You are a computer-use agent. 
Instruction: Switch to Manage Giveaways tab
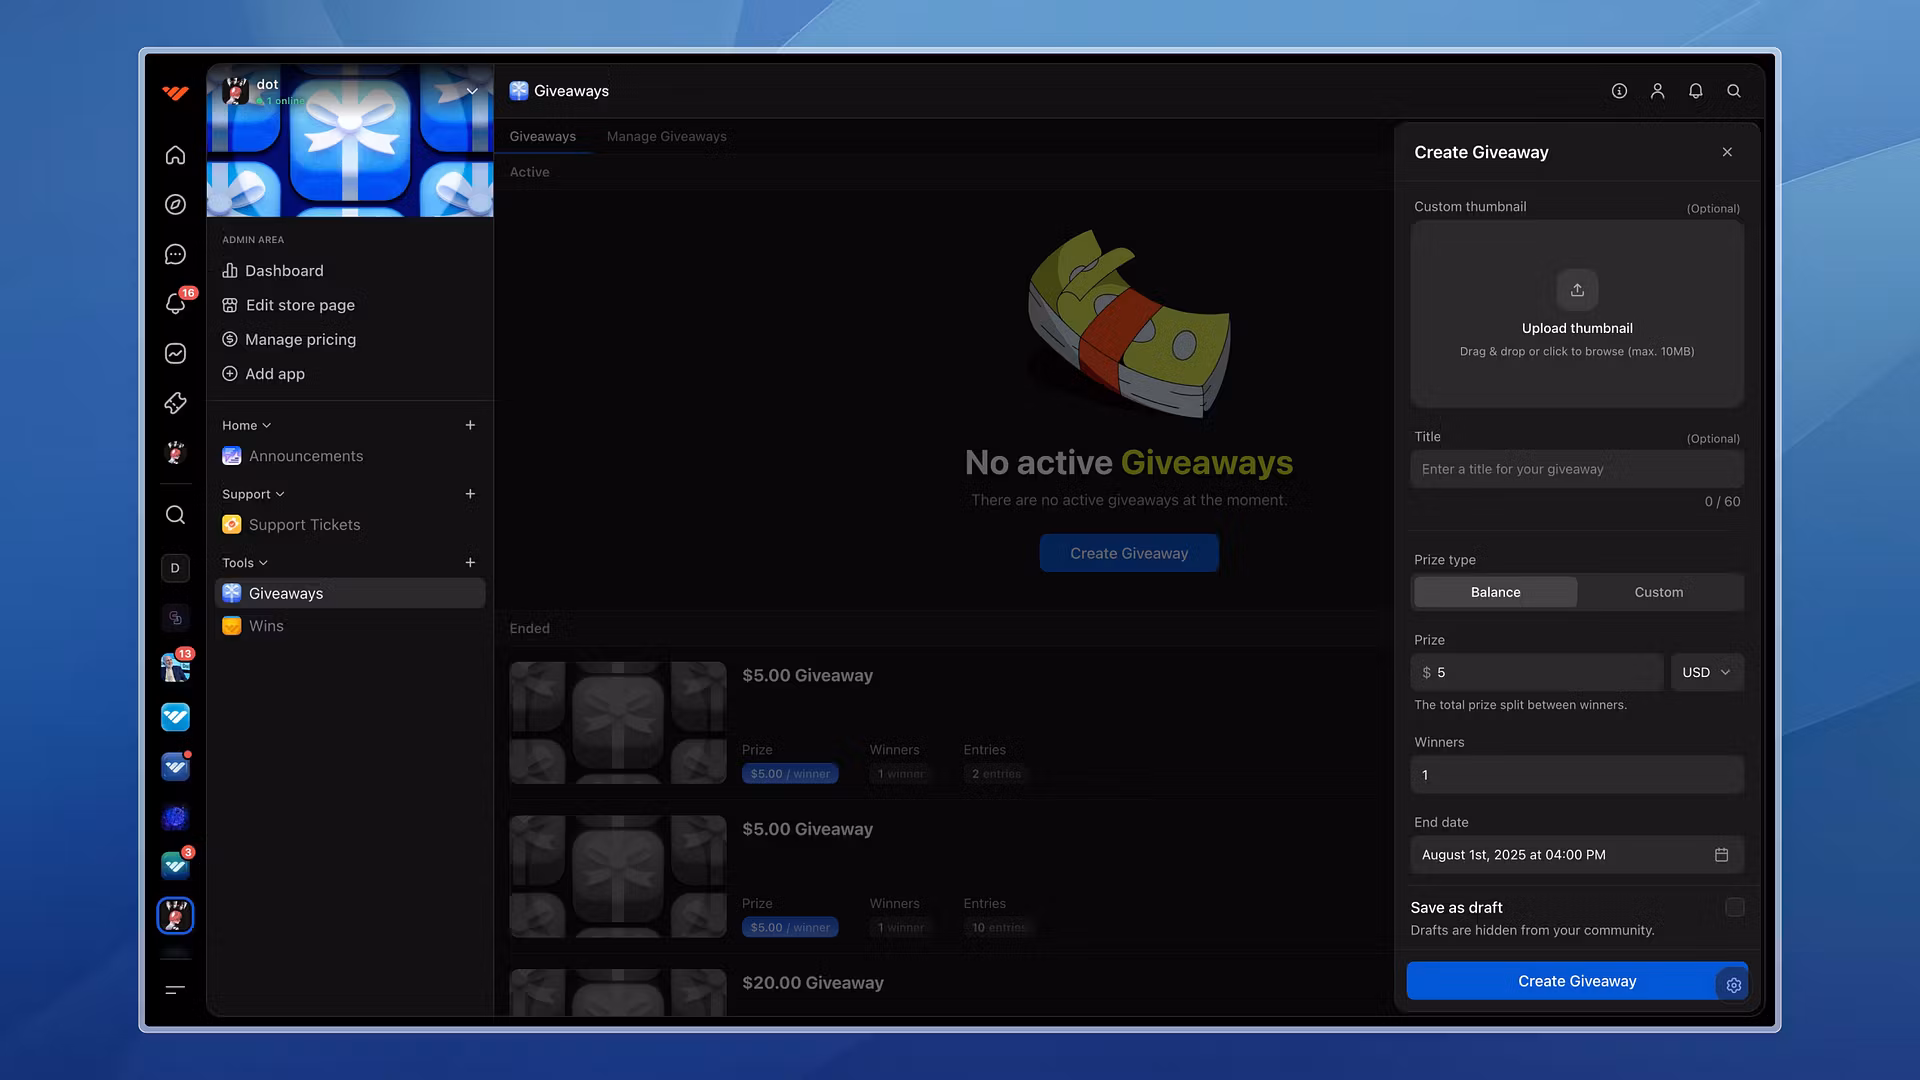[666, 136]
